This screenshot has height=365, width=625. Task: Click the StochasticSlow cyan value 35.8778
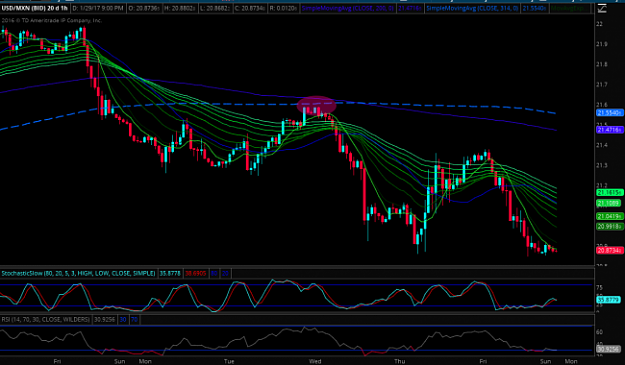click(170, 274)
